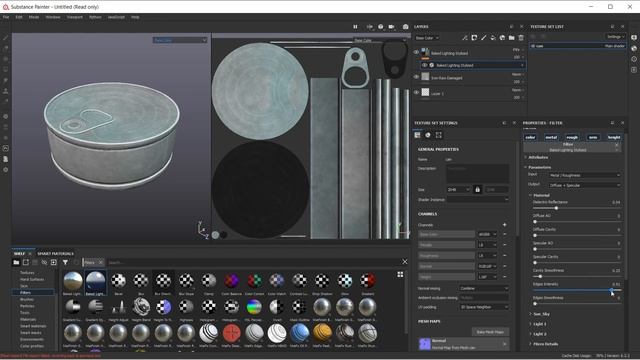
Task: Open the Window menu
Action: (x=53, y=17)
